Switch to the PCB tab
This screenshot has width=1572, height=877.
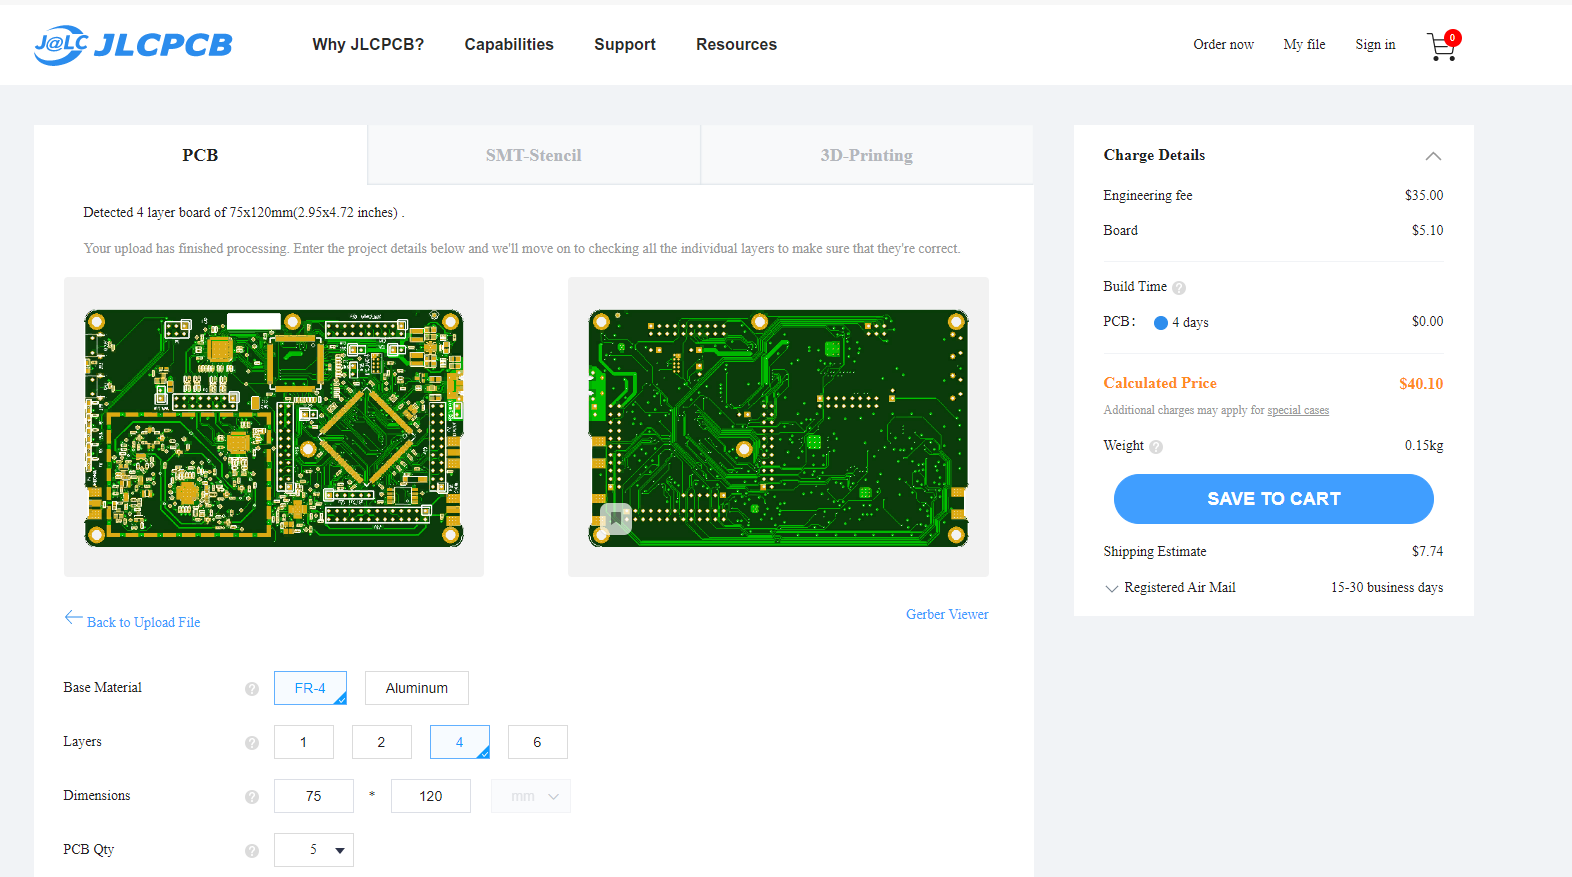tap(200, 155)
